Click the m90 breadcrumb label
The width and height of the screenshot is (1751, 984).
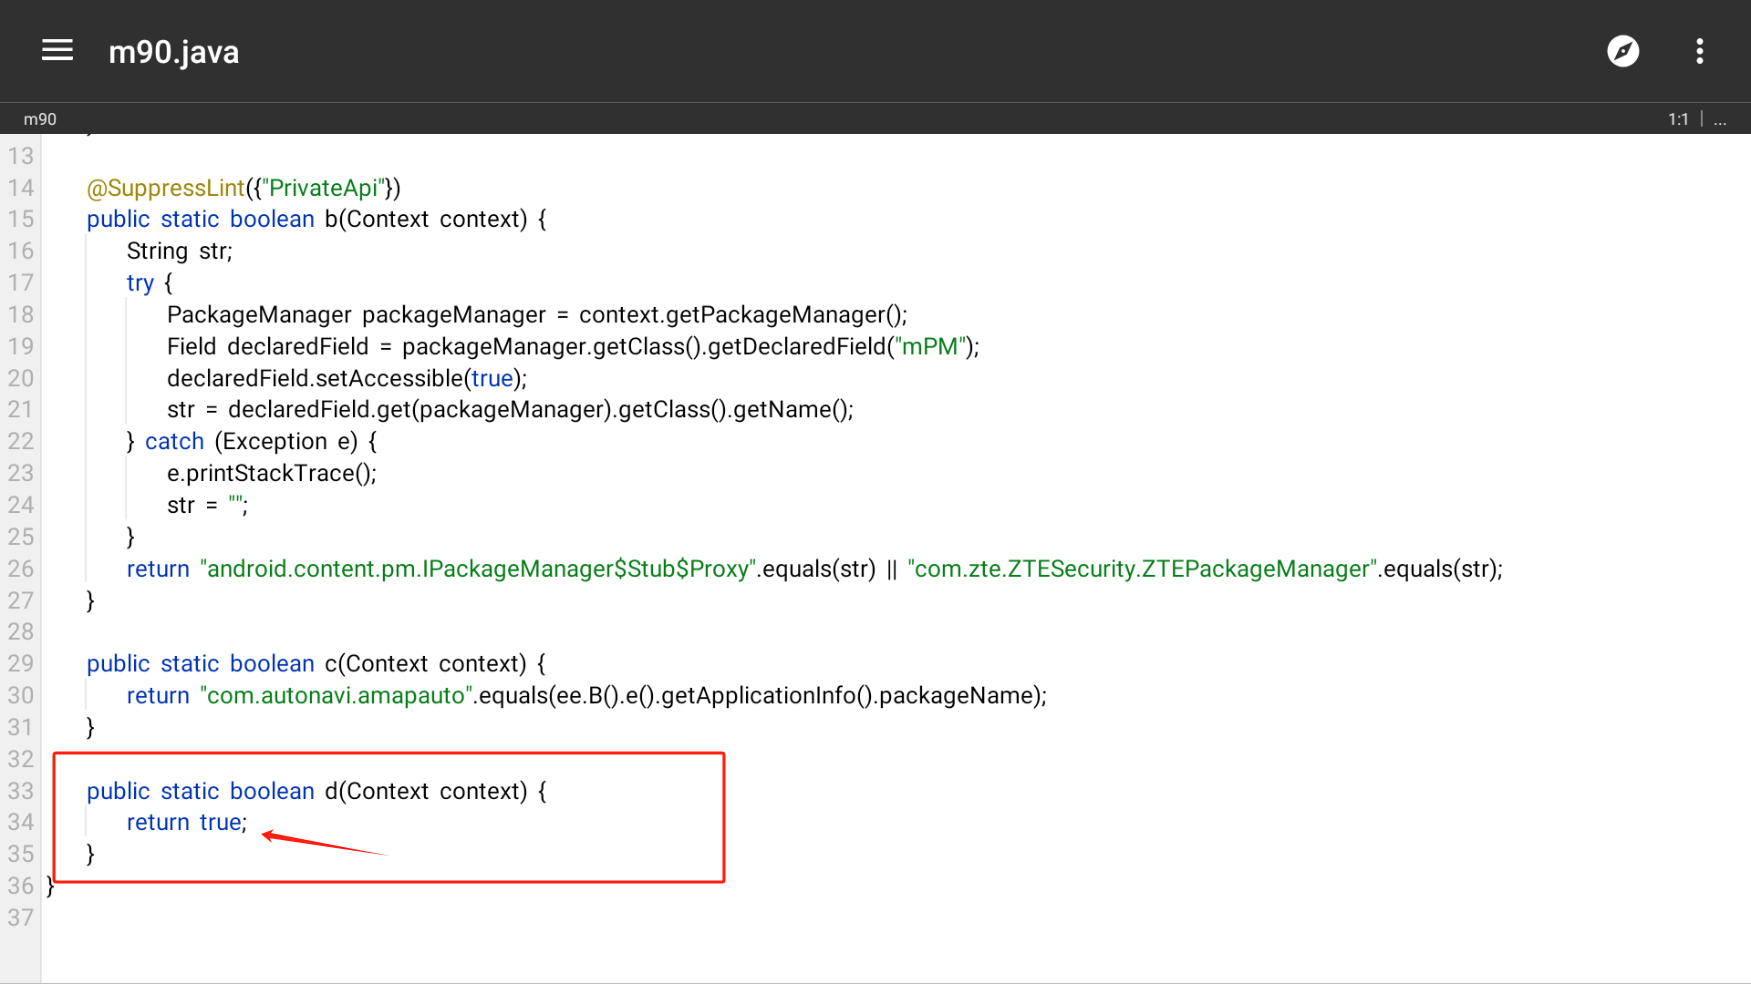point(40,119)
